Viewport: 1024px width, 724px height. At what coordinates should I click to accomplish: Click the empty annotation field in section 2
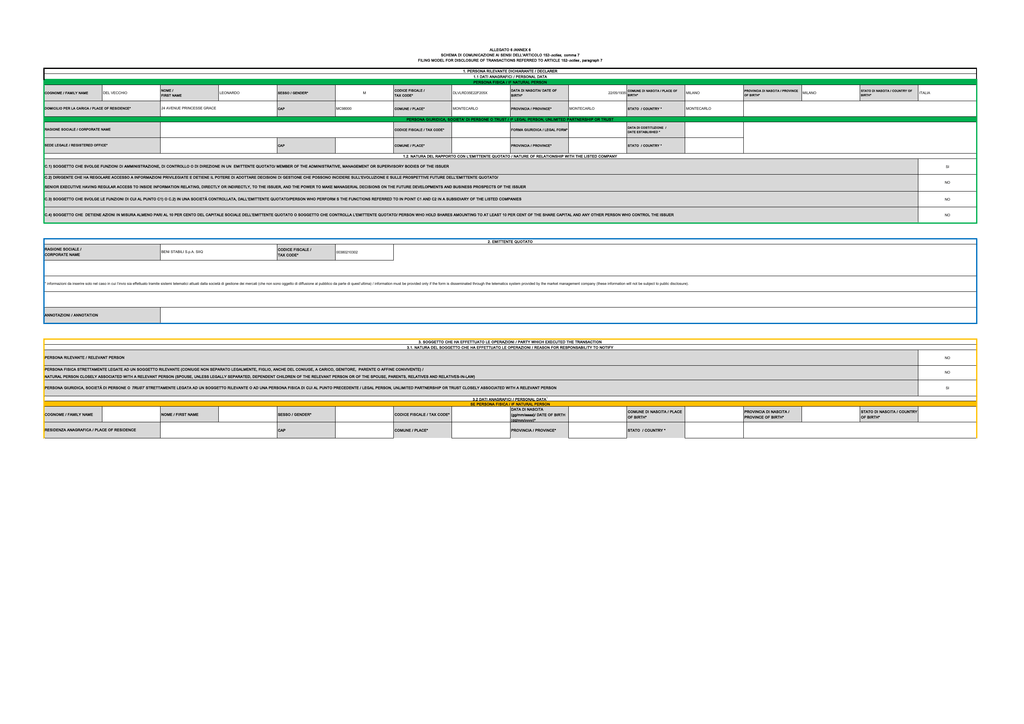[x=568, y=315]
